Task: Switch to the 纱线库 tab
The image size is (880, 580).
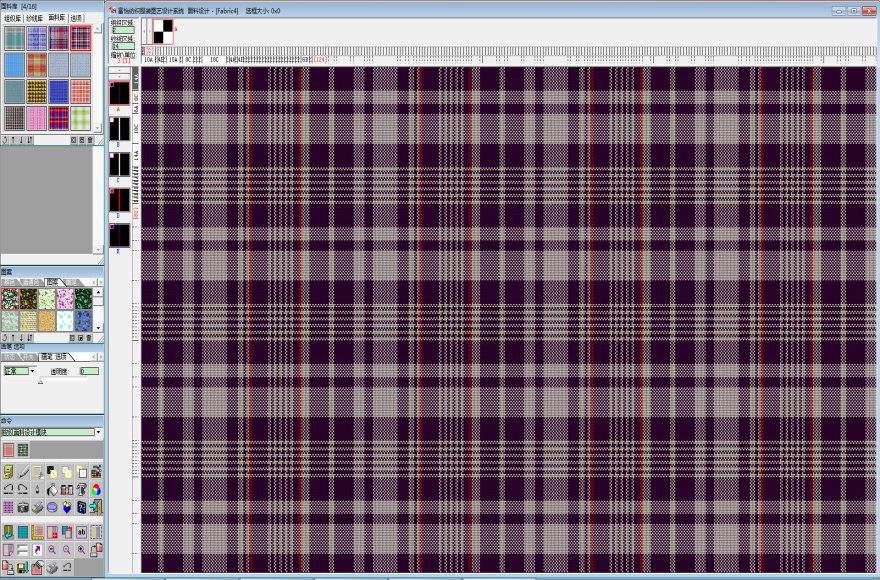Action: coord(35,18)
